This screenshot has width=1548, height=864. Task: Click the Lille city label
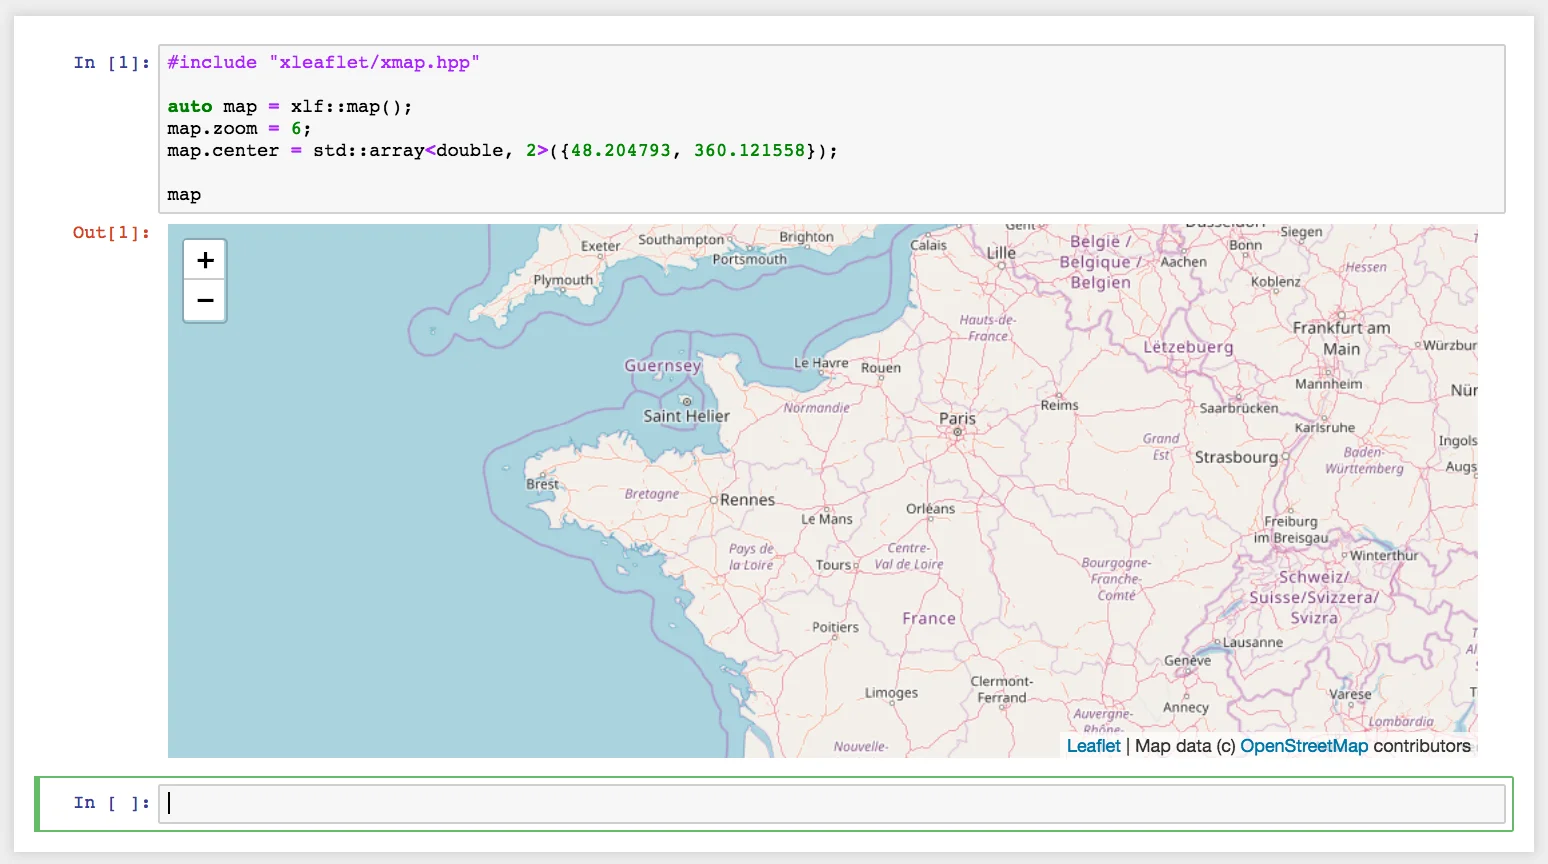1001,253
